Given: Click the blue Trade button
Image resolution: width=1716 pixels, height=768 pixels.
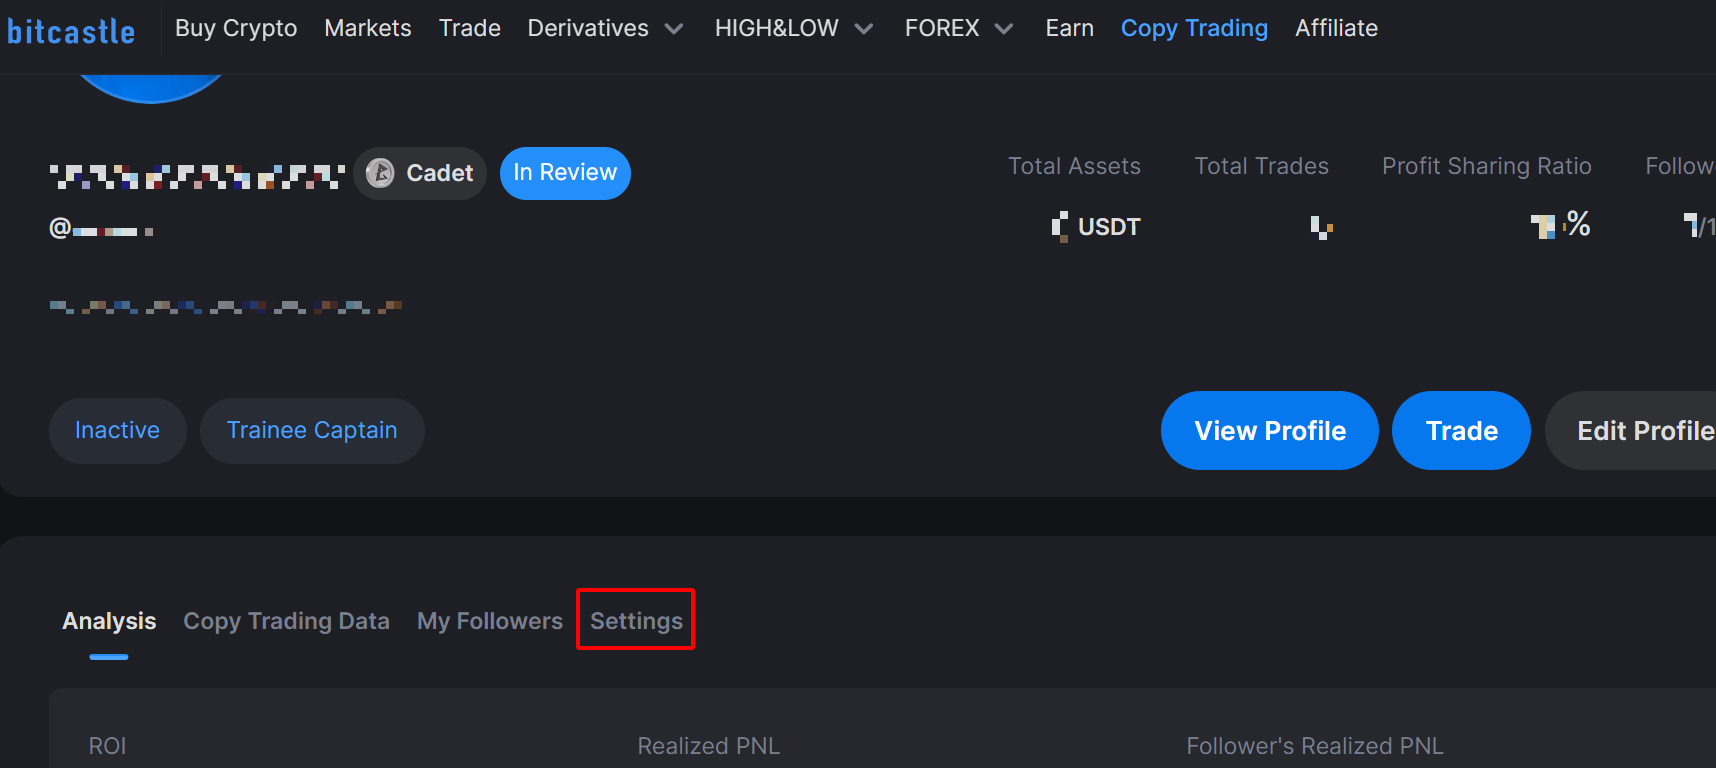Looking at the screenshot, I should click(1461, 430).
